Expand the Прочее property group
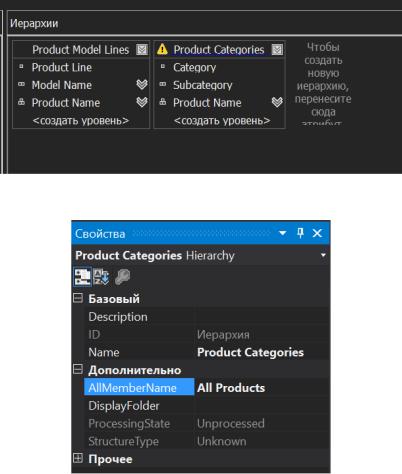This screenshot has height=474, width=402. [x=78, y=459]
